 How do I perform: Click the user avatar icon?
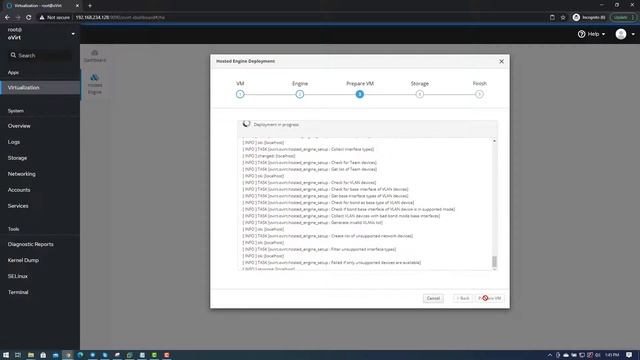[621, 34]
